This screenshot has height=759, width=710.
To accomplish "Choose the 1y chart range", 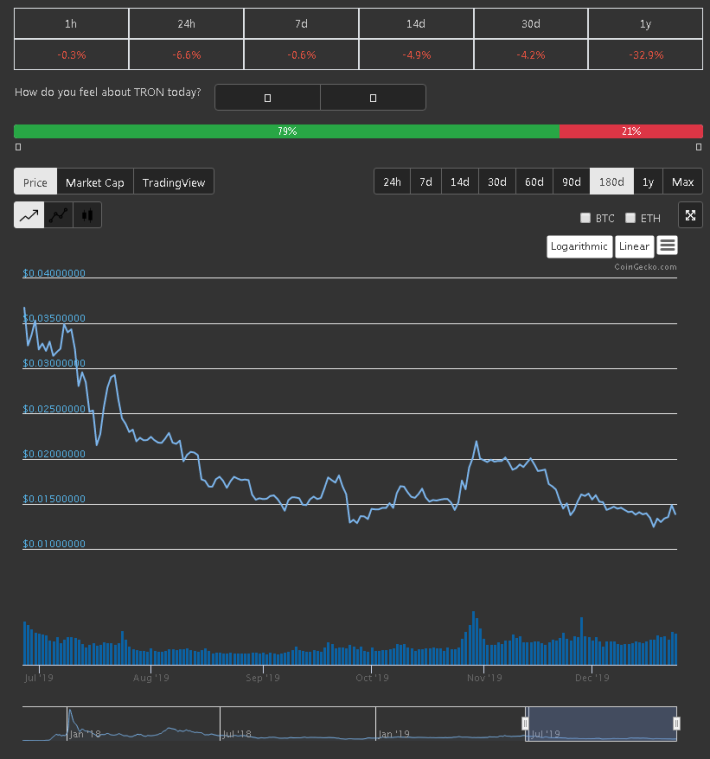I will (x=648, y=182).
